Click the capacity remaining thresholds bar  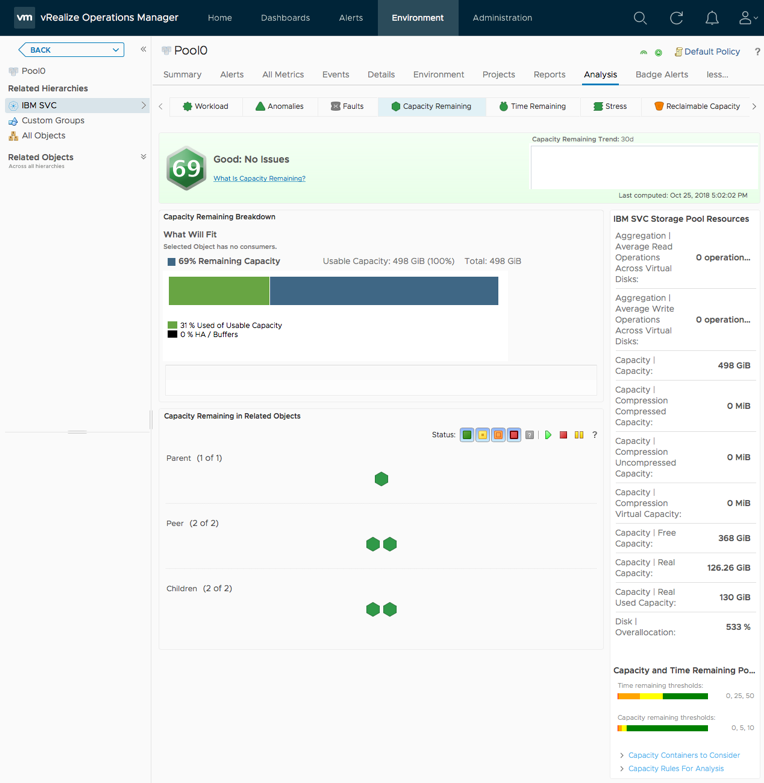pos(662,728)
